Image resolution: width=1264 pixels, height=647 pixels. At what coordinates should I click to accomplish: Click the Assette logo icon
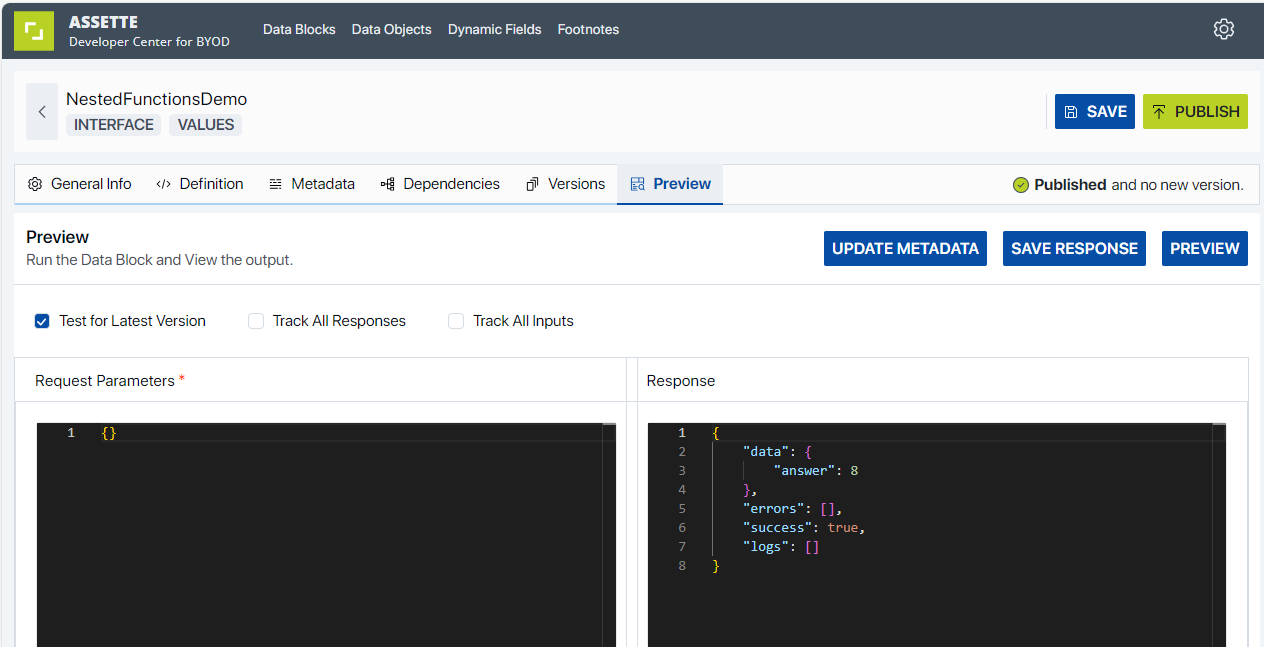(34, 31)
